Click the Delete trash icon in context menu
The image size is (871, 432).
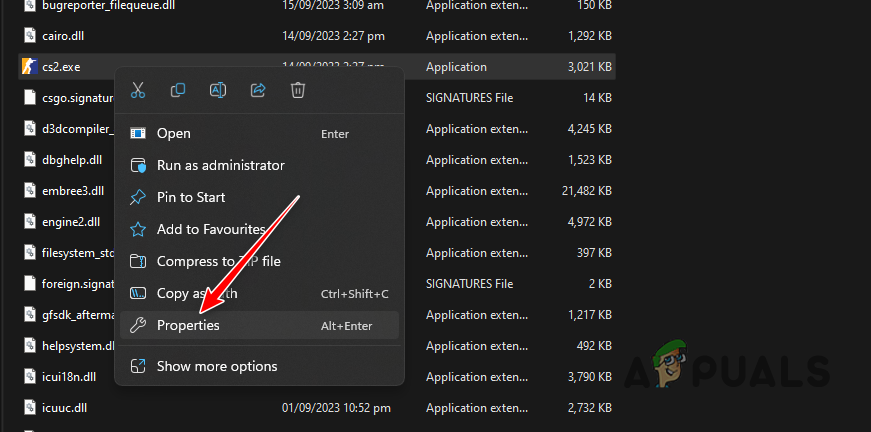298,90
